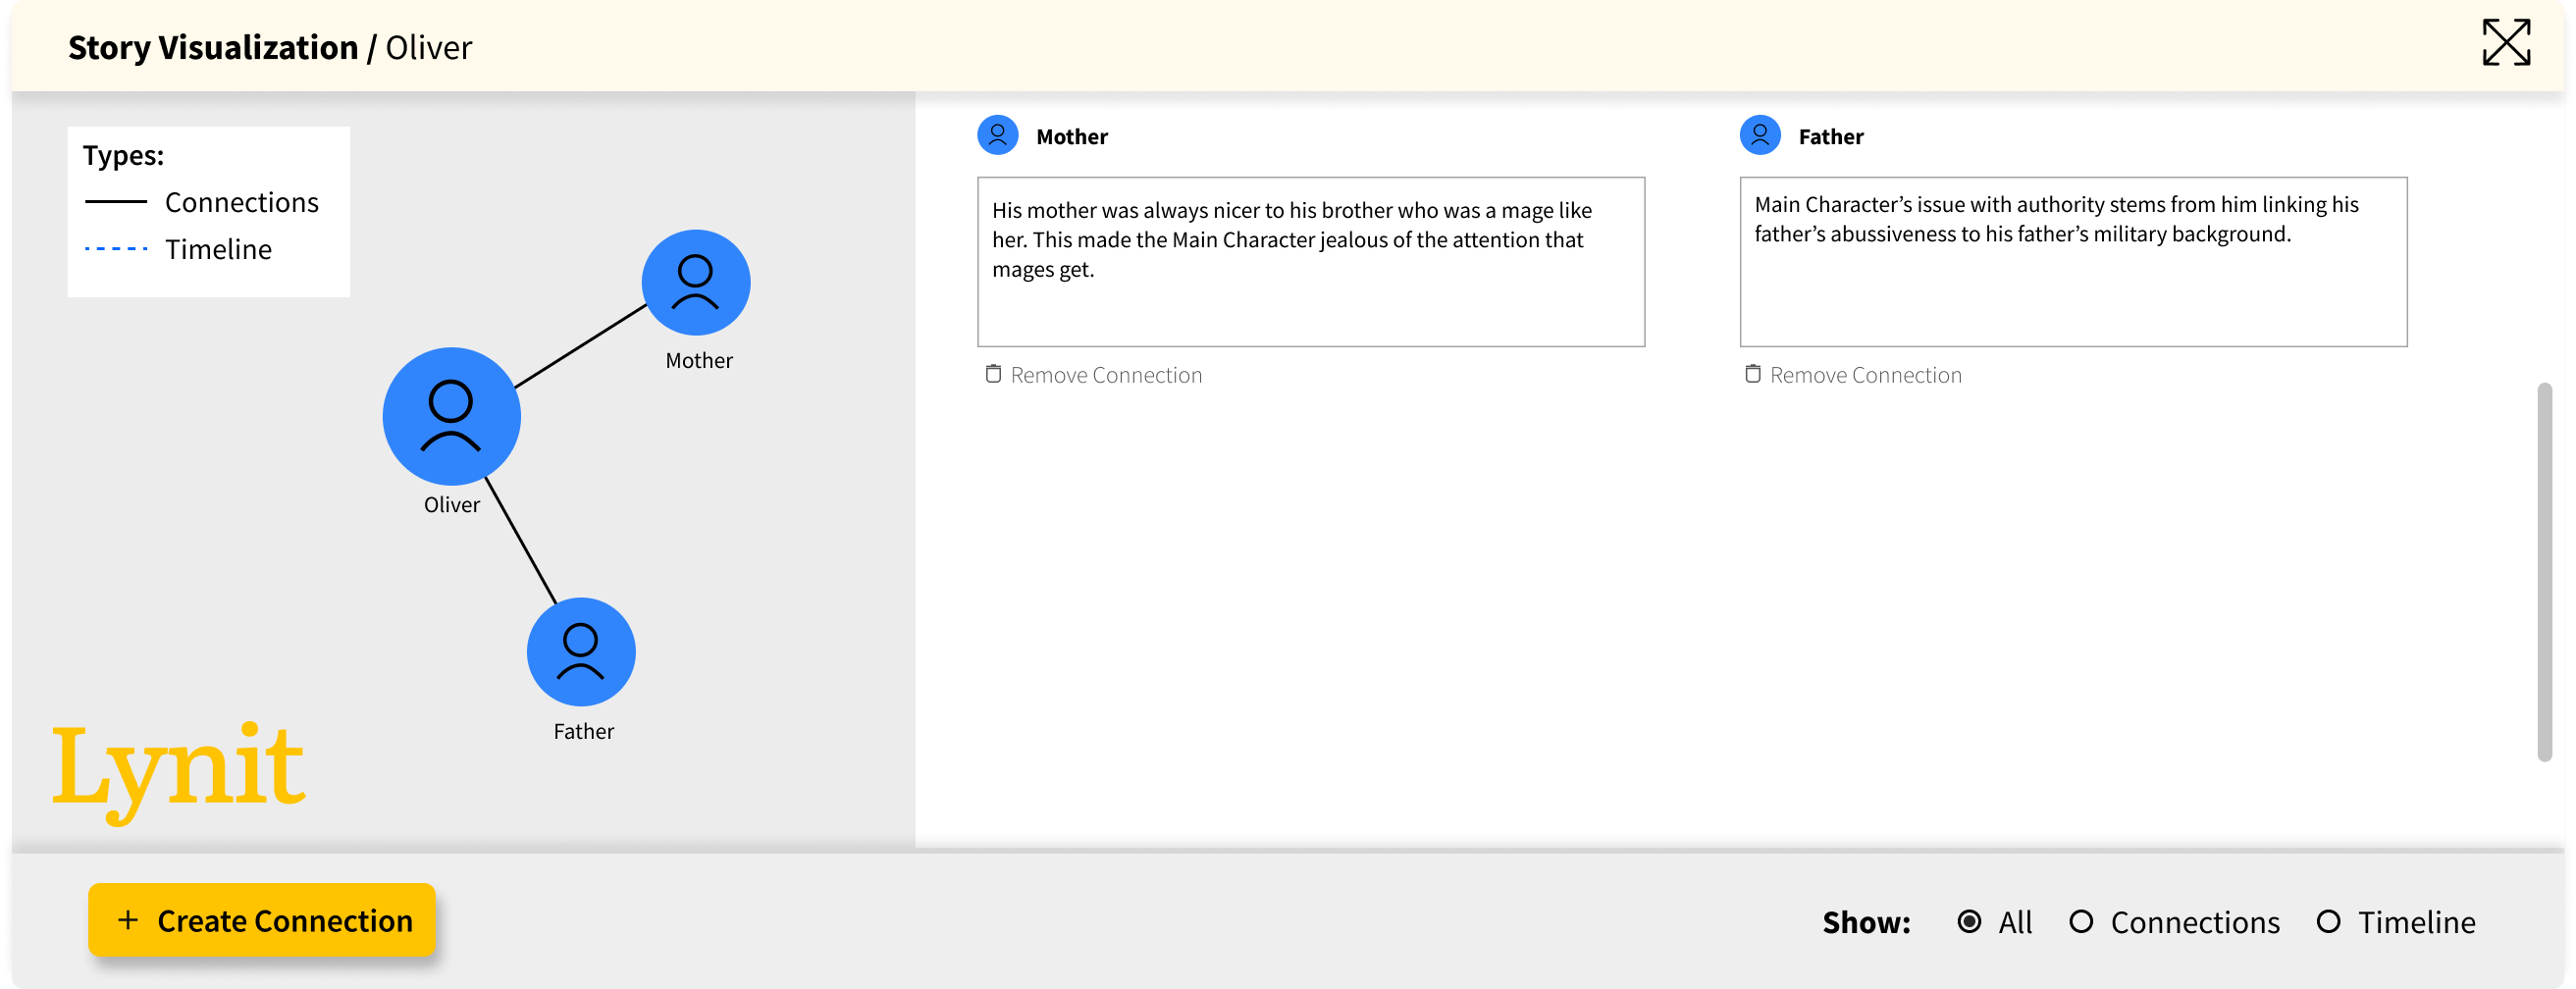This screenshot has height=989, width=2576.
Task: Click the Oliver breadcrumb in the header
Action: coord(429,47)
